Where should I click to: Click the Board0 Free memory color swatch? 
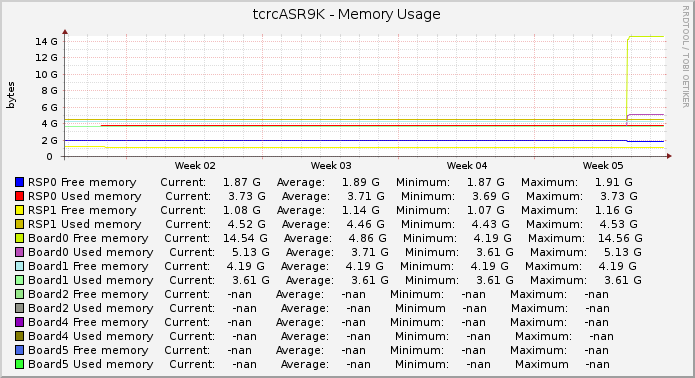19,238
